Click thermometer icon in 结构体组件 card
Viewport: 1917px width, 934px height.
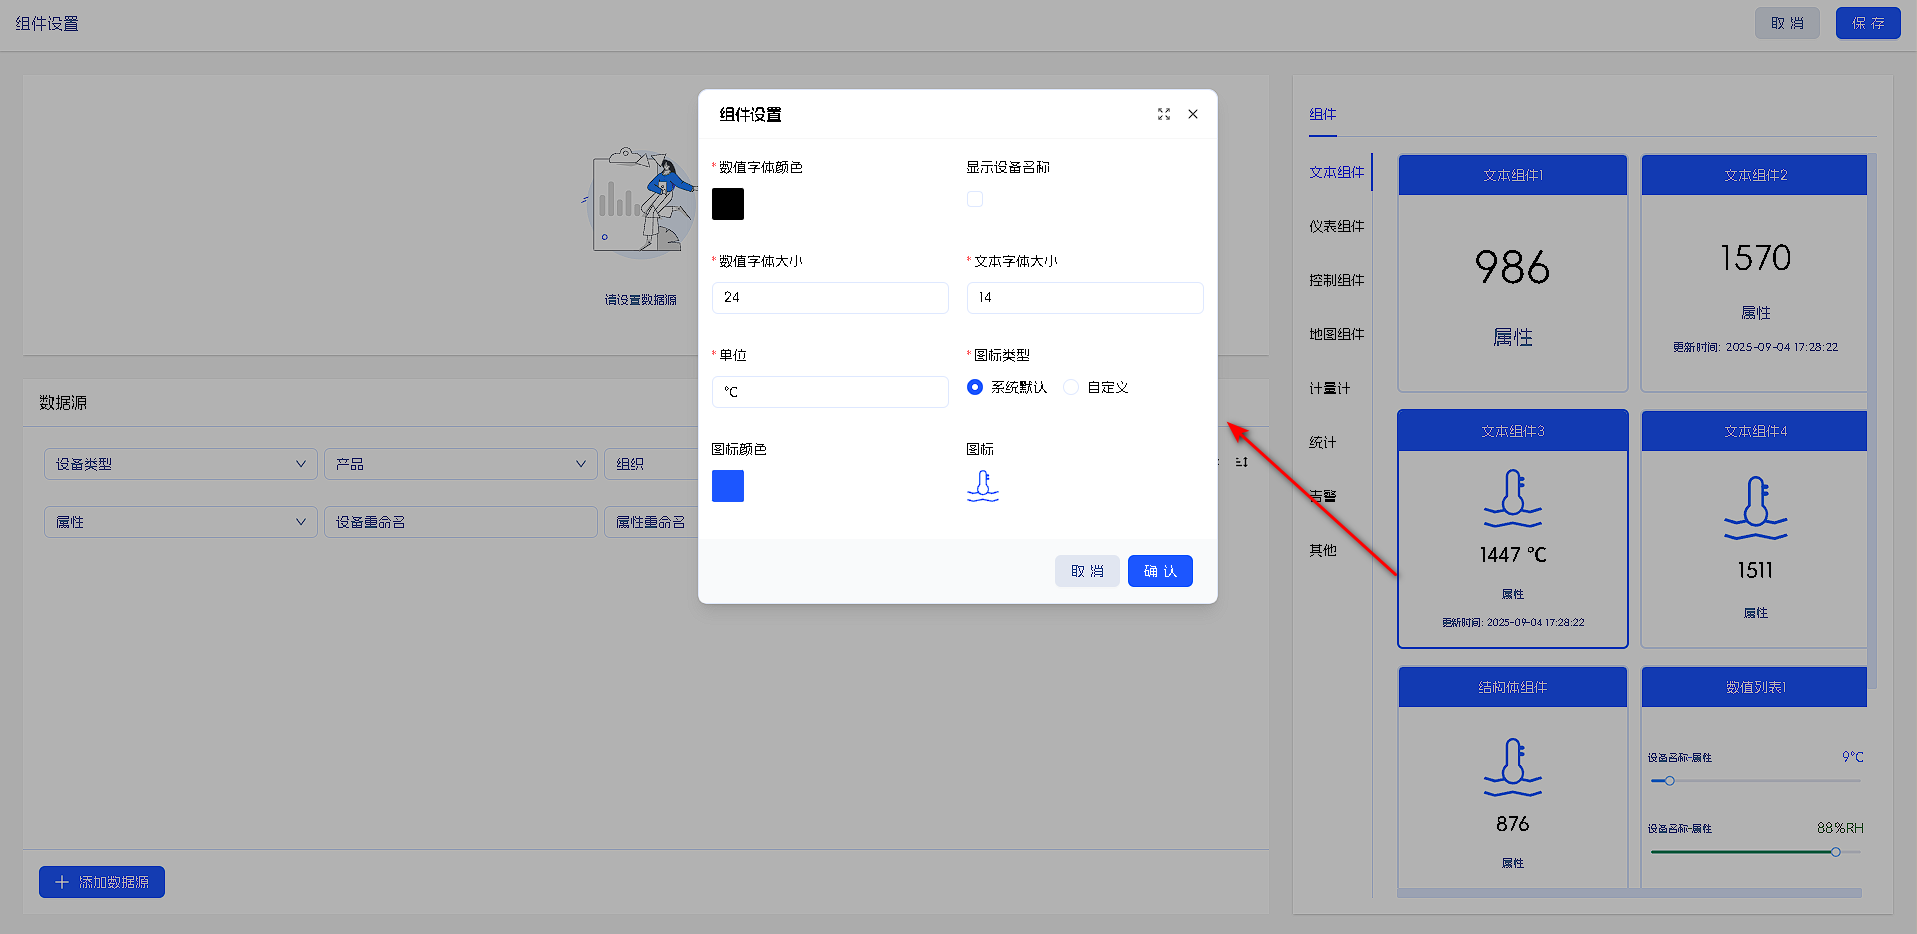[x=1512, y=767]
